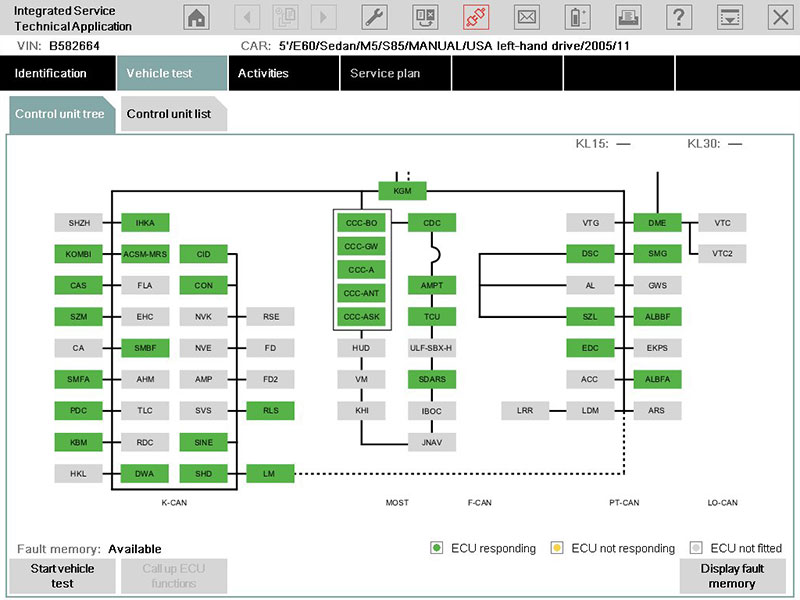The image size is (800, 600).
Task: Select the KGM gateway control unit
Action: pos(402,190)
